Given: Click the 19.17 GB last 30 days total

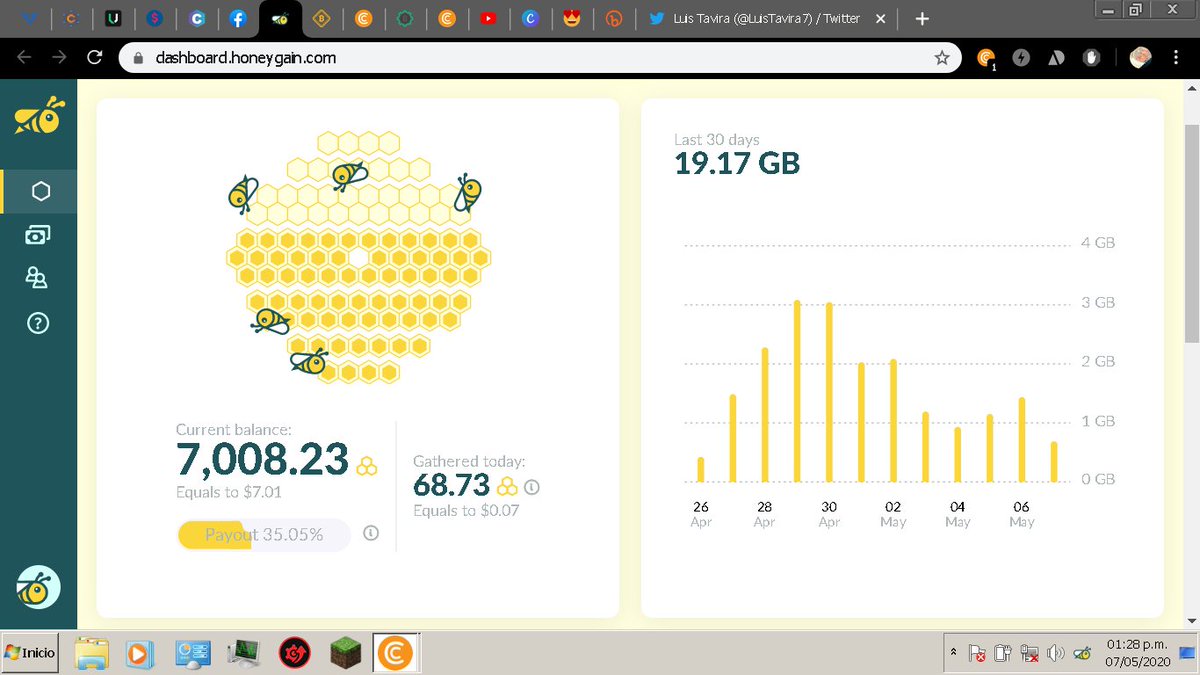Looking at the screenshot, I should tap(737, 163).
